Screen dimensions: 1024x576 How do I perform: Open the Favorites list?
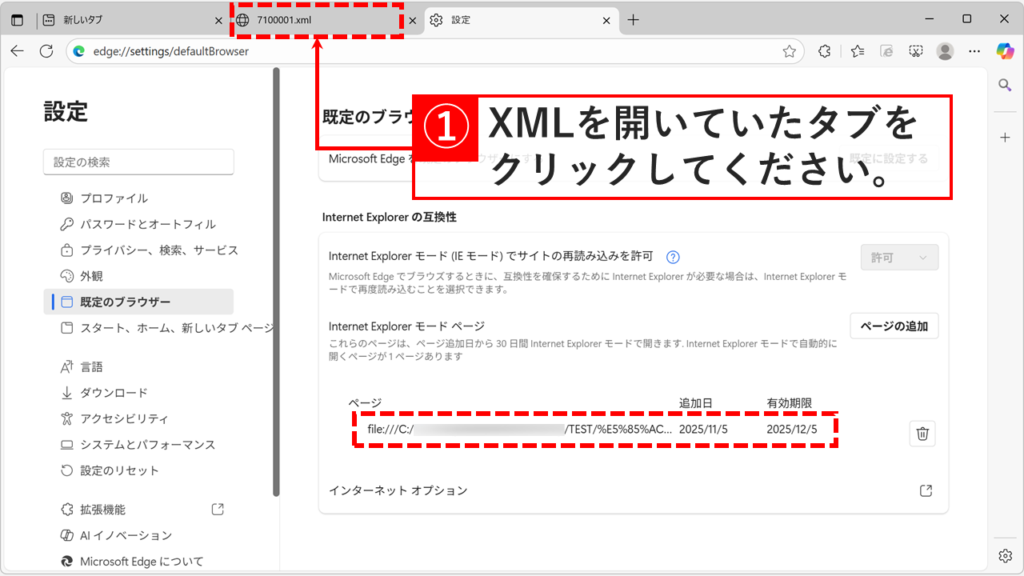point(857,51)
